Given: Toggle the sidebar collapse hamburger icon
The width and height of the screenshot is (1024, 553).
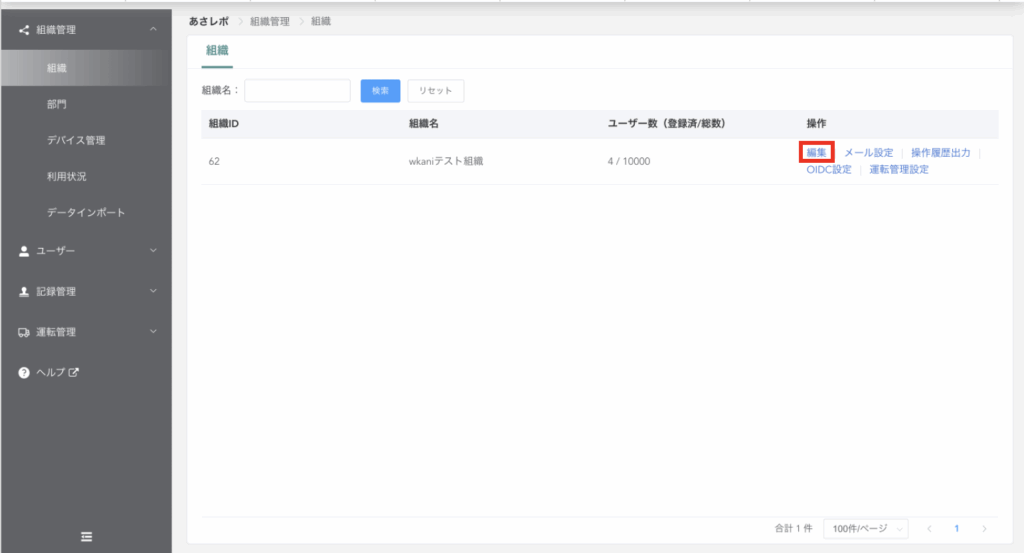Looking at the screenshot, I should [x=86, y=537].
